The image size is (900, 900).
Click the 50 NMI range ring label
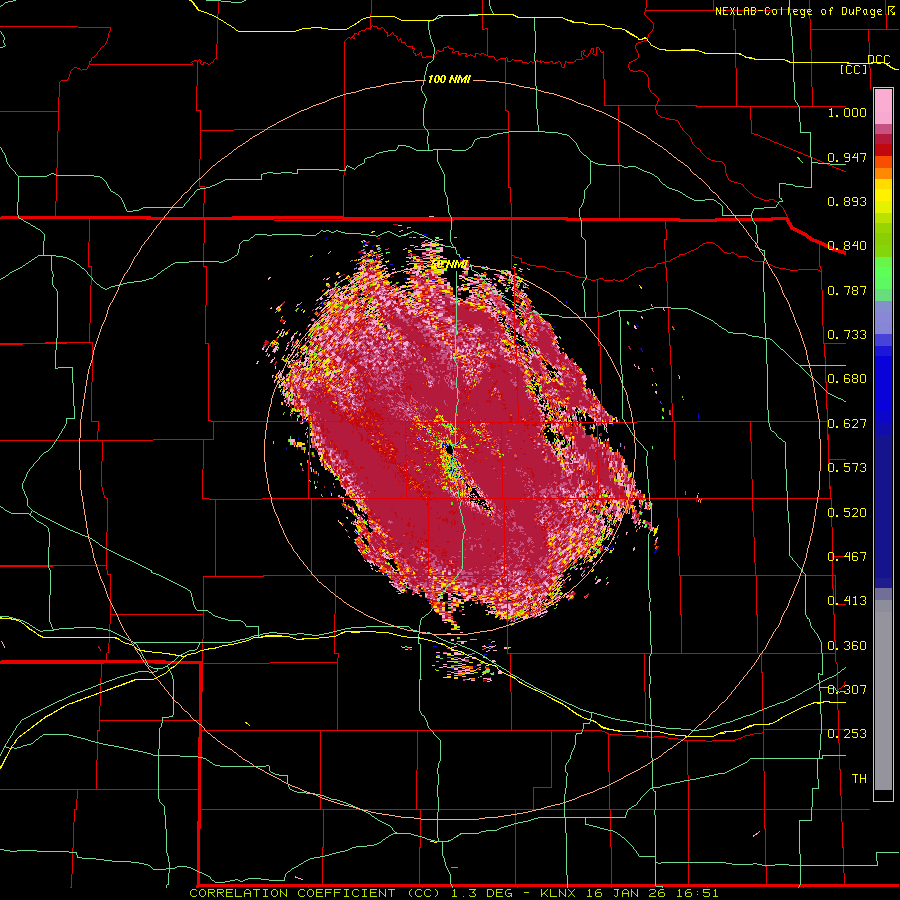pos(449,265)
